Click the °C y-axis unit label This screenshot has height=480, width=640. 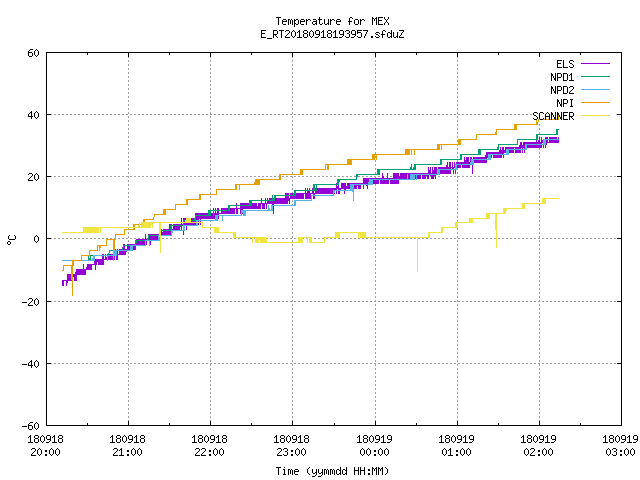point(11,240)
